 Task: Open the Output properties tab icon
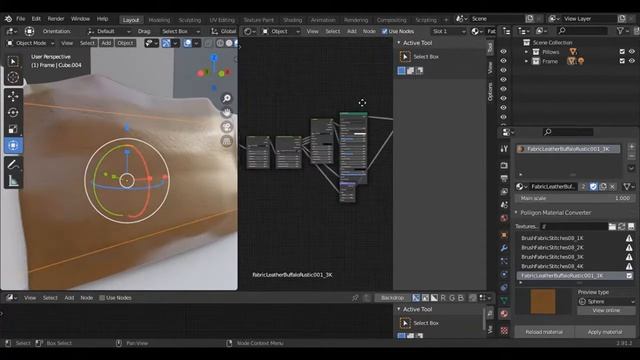504,178
